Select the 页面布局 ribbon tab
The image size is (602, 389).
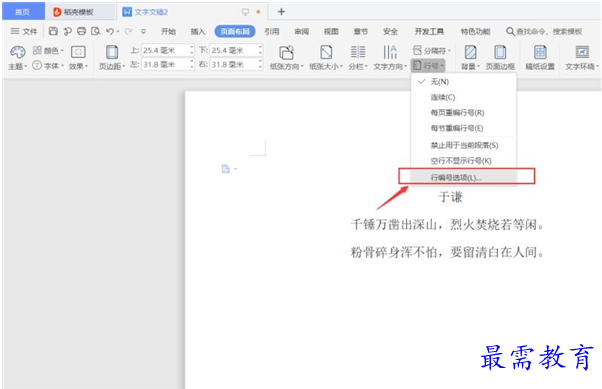pyautogui.click(x=235, y=31)
